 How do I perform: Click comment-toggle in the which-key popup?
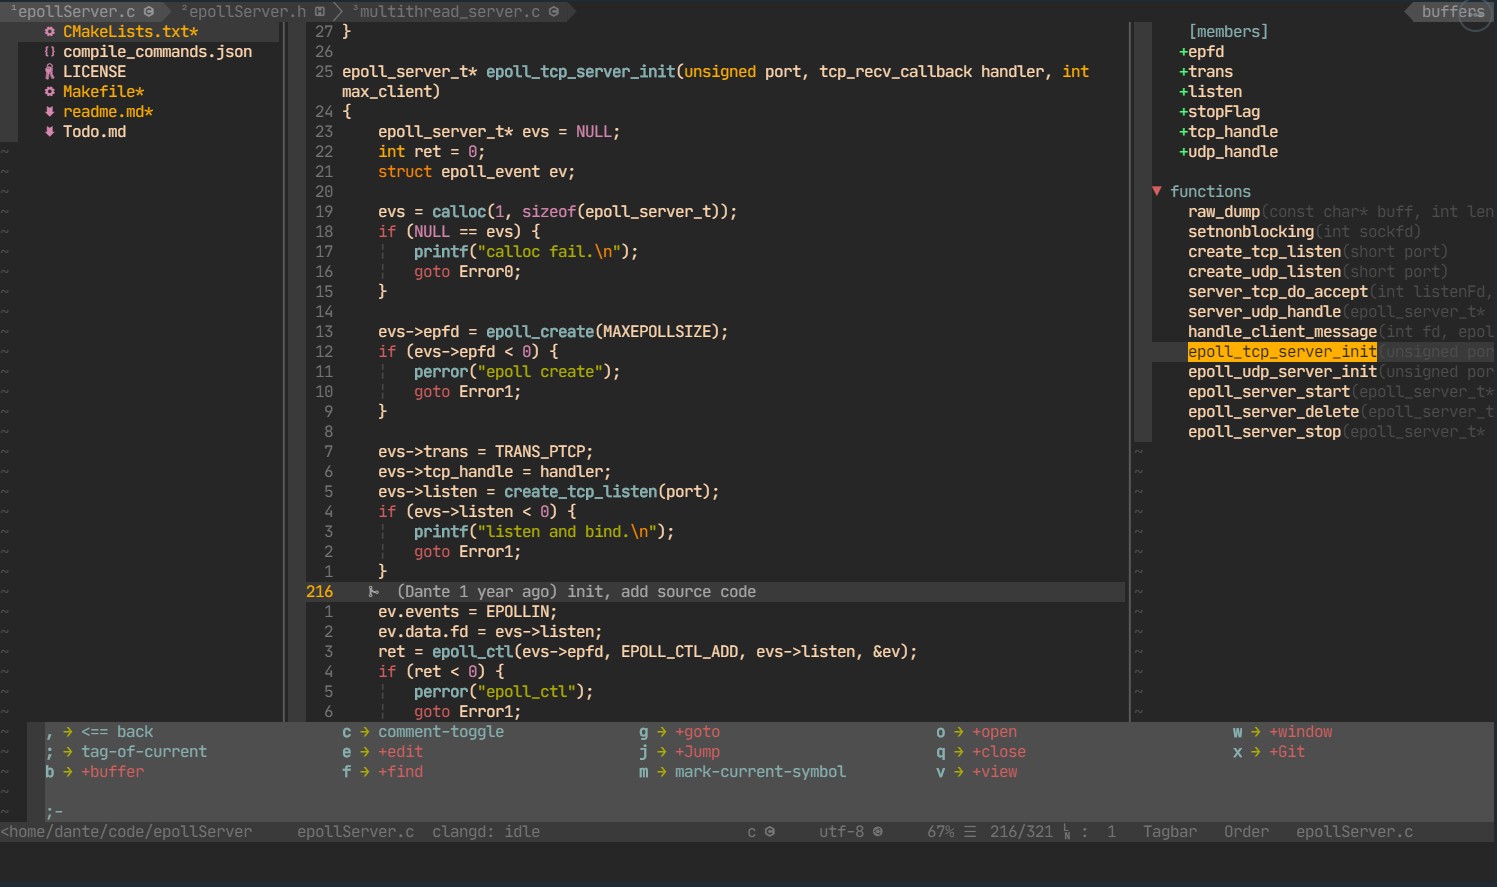coord(441,731)
